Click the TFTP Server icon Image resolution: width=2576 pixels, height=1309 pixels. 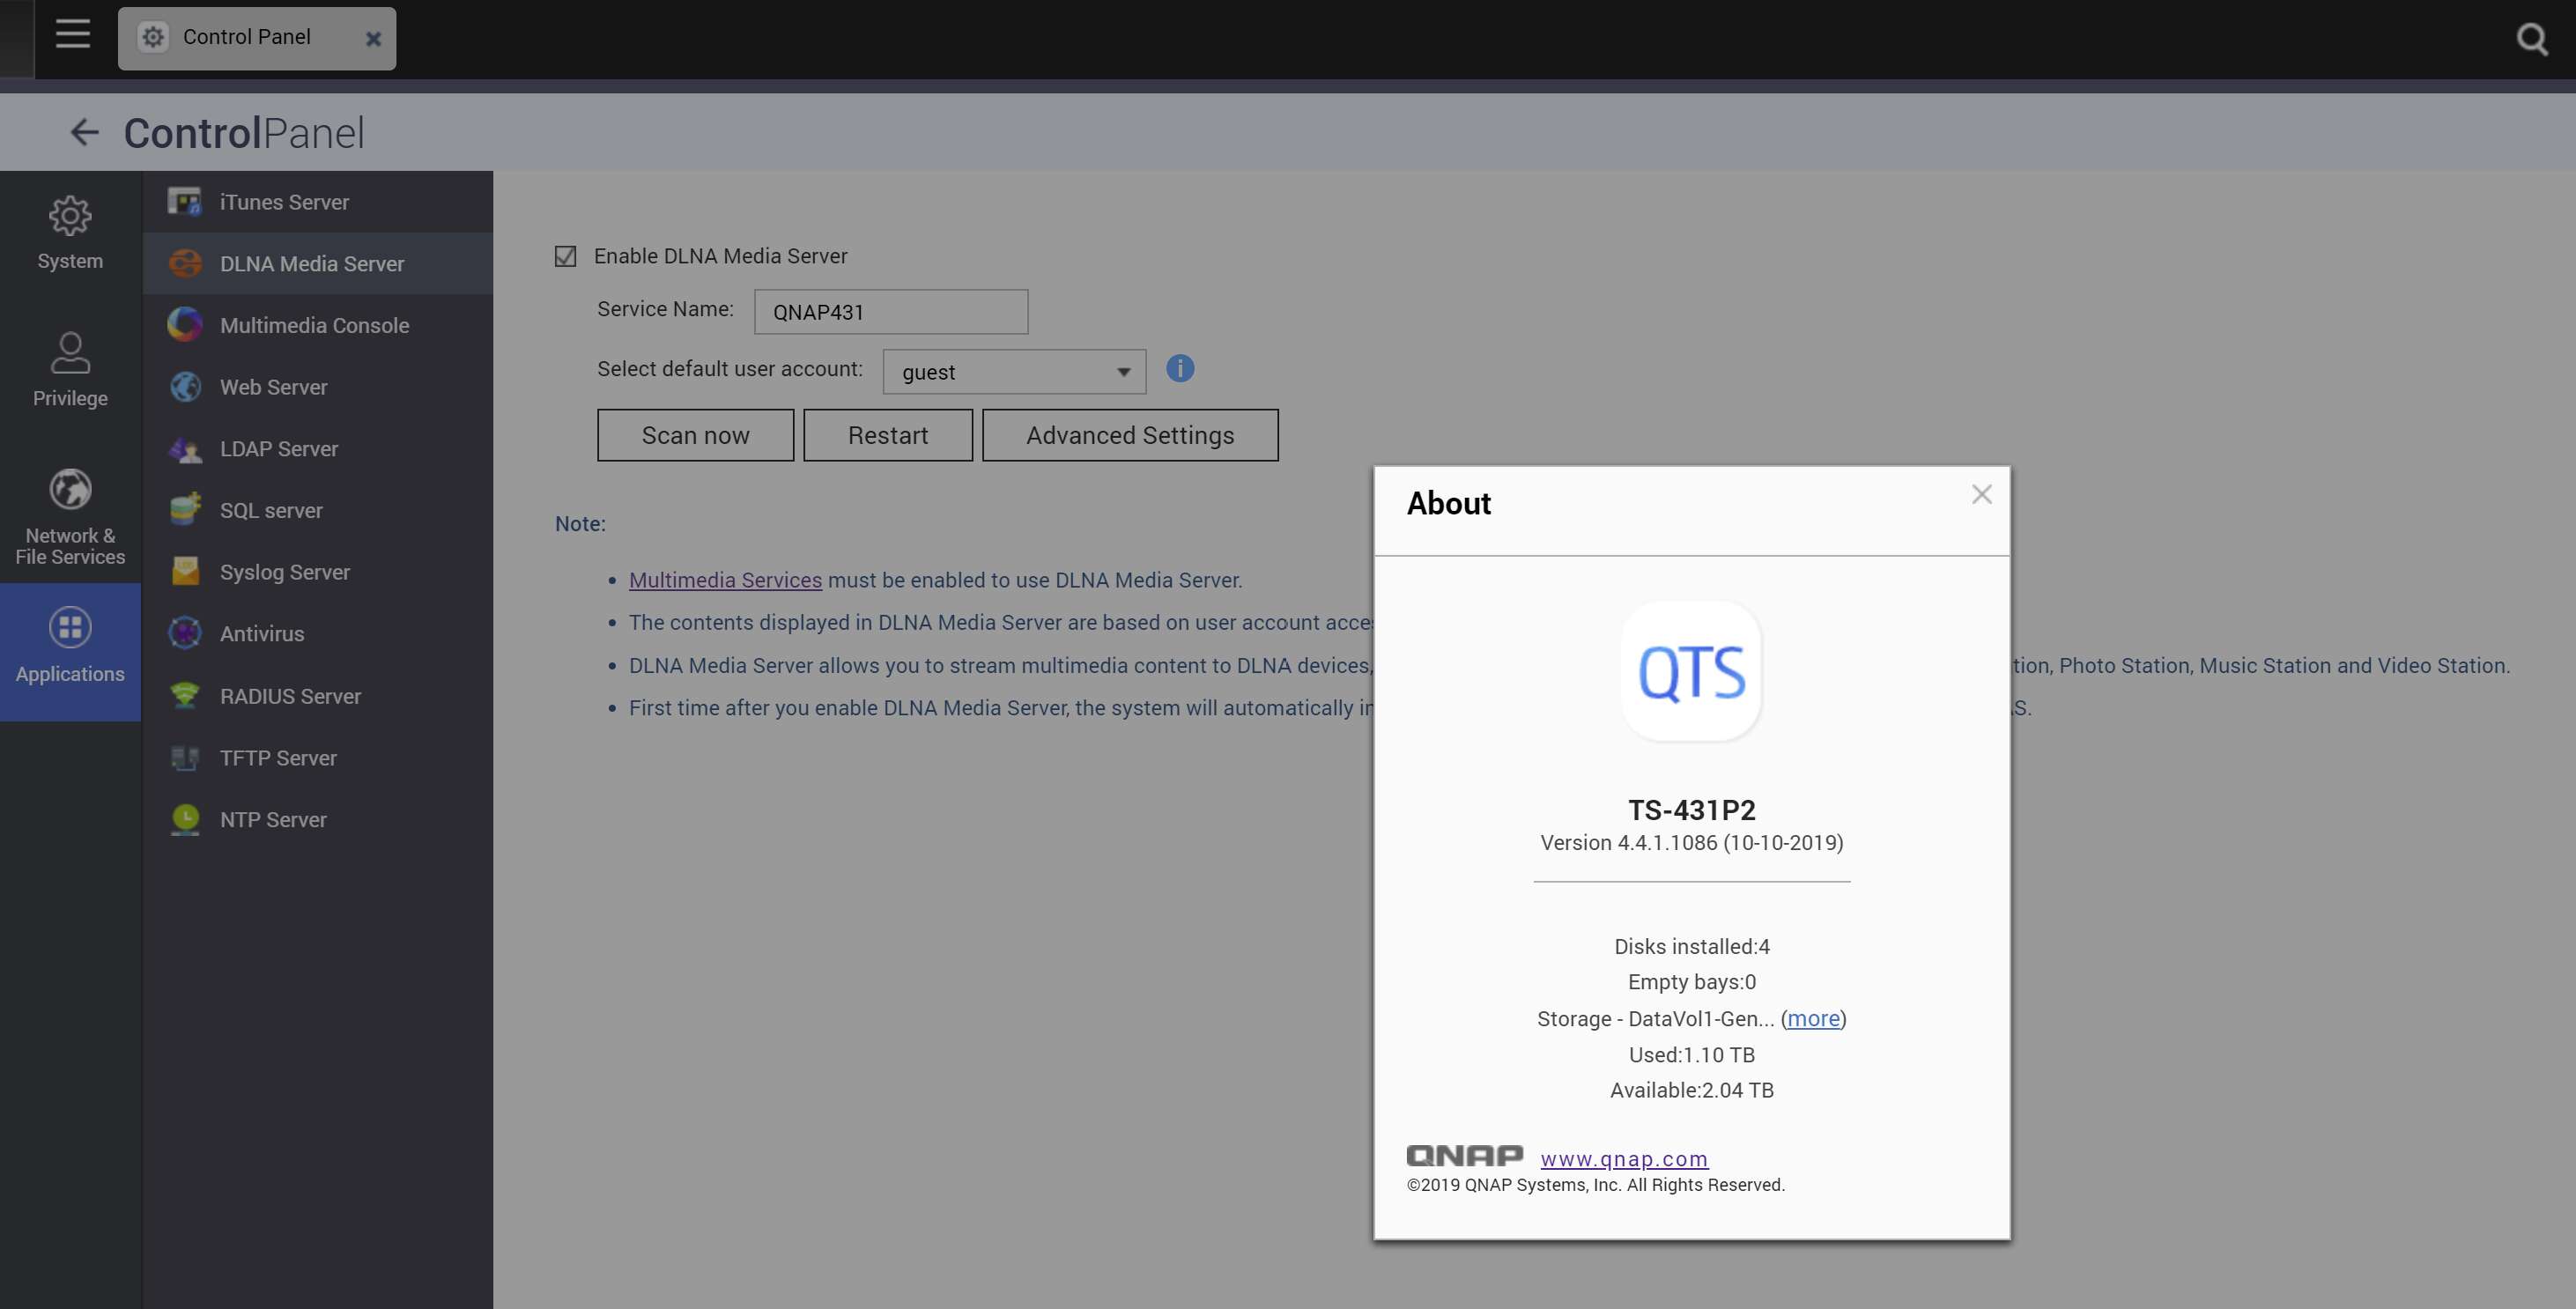185,758
